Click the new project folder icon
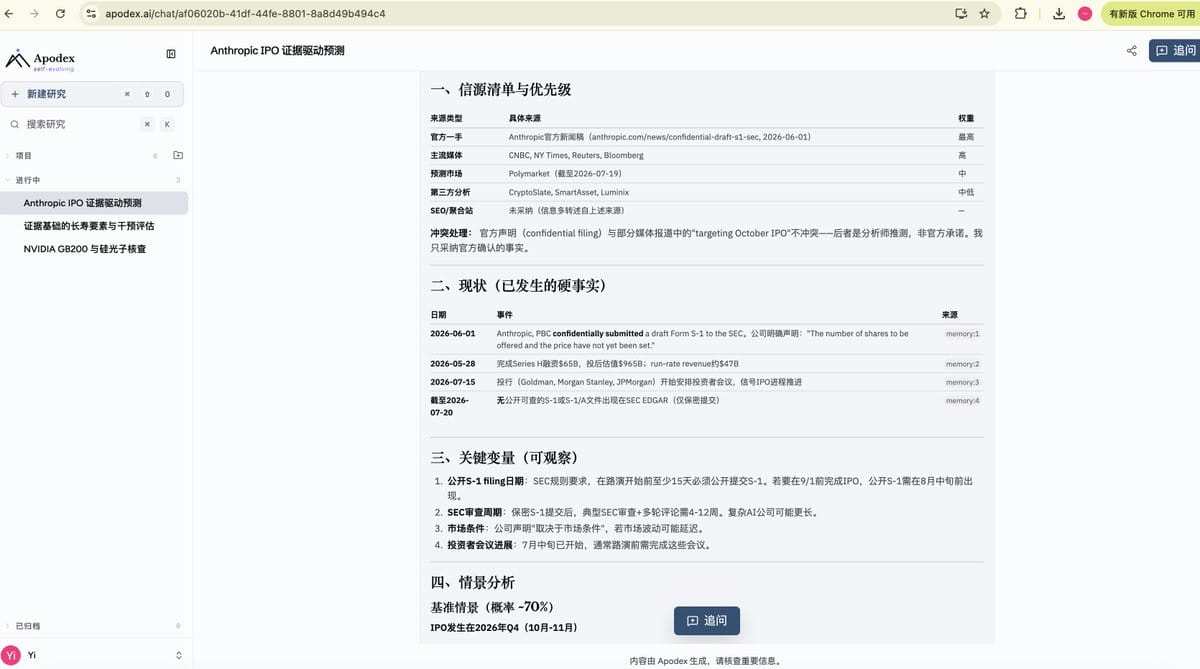The image size is (1200, 669). pyautogui.click(x=178, y=156)
